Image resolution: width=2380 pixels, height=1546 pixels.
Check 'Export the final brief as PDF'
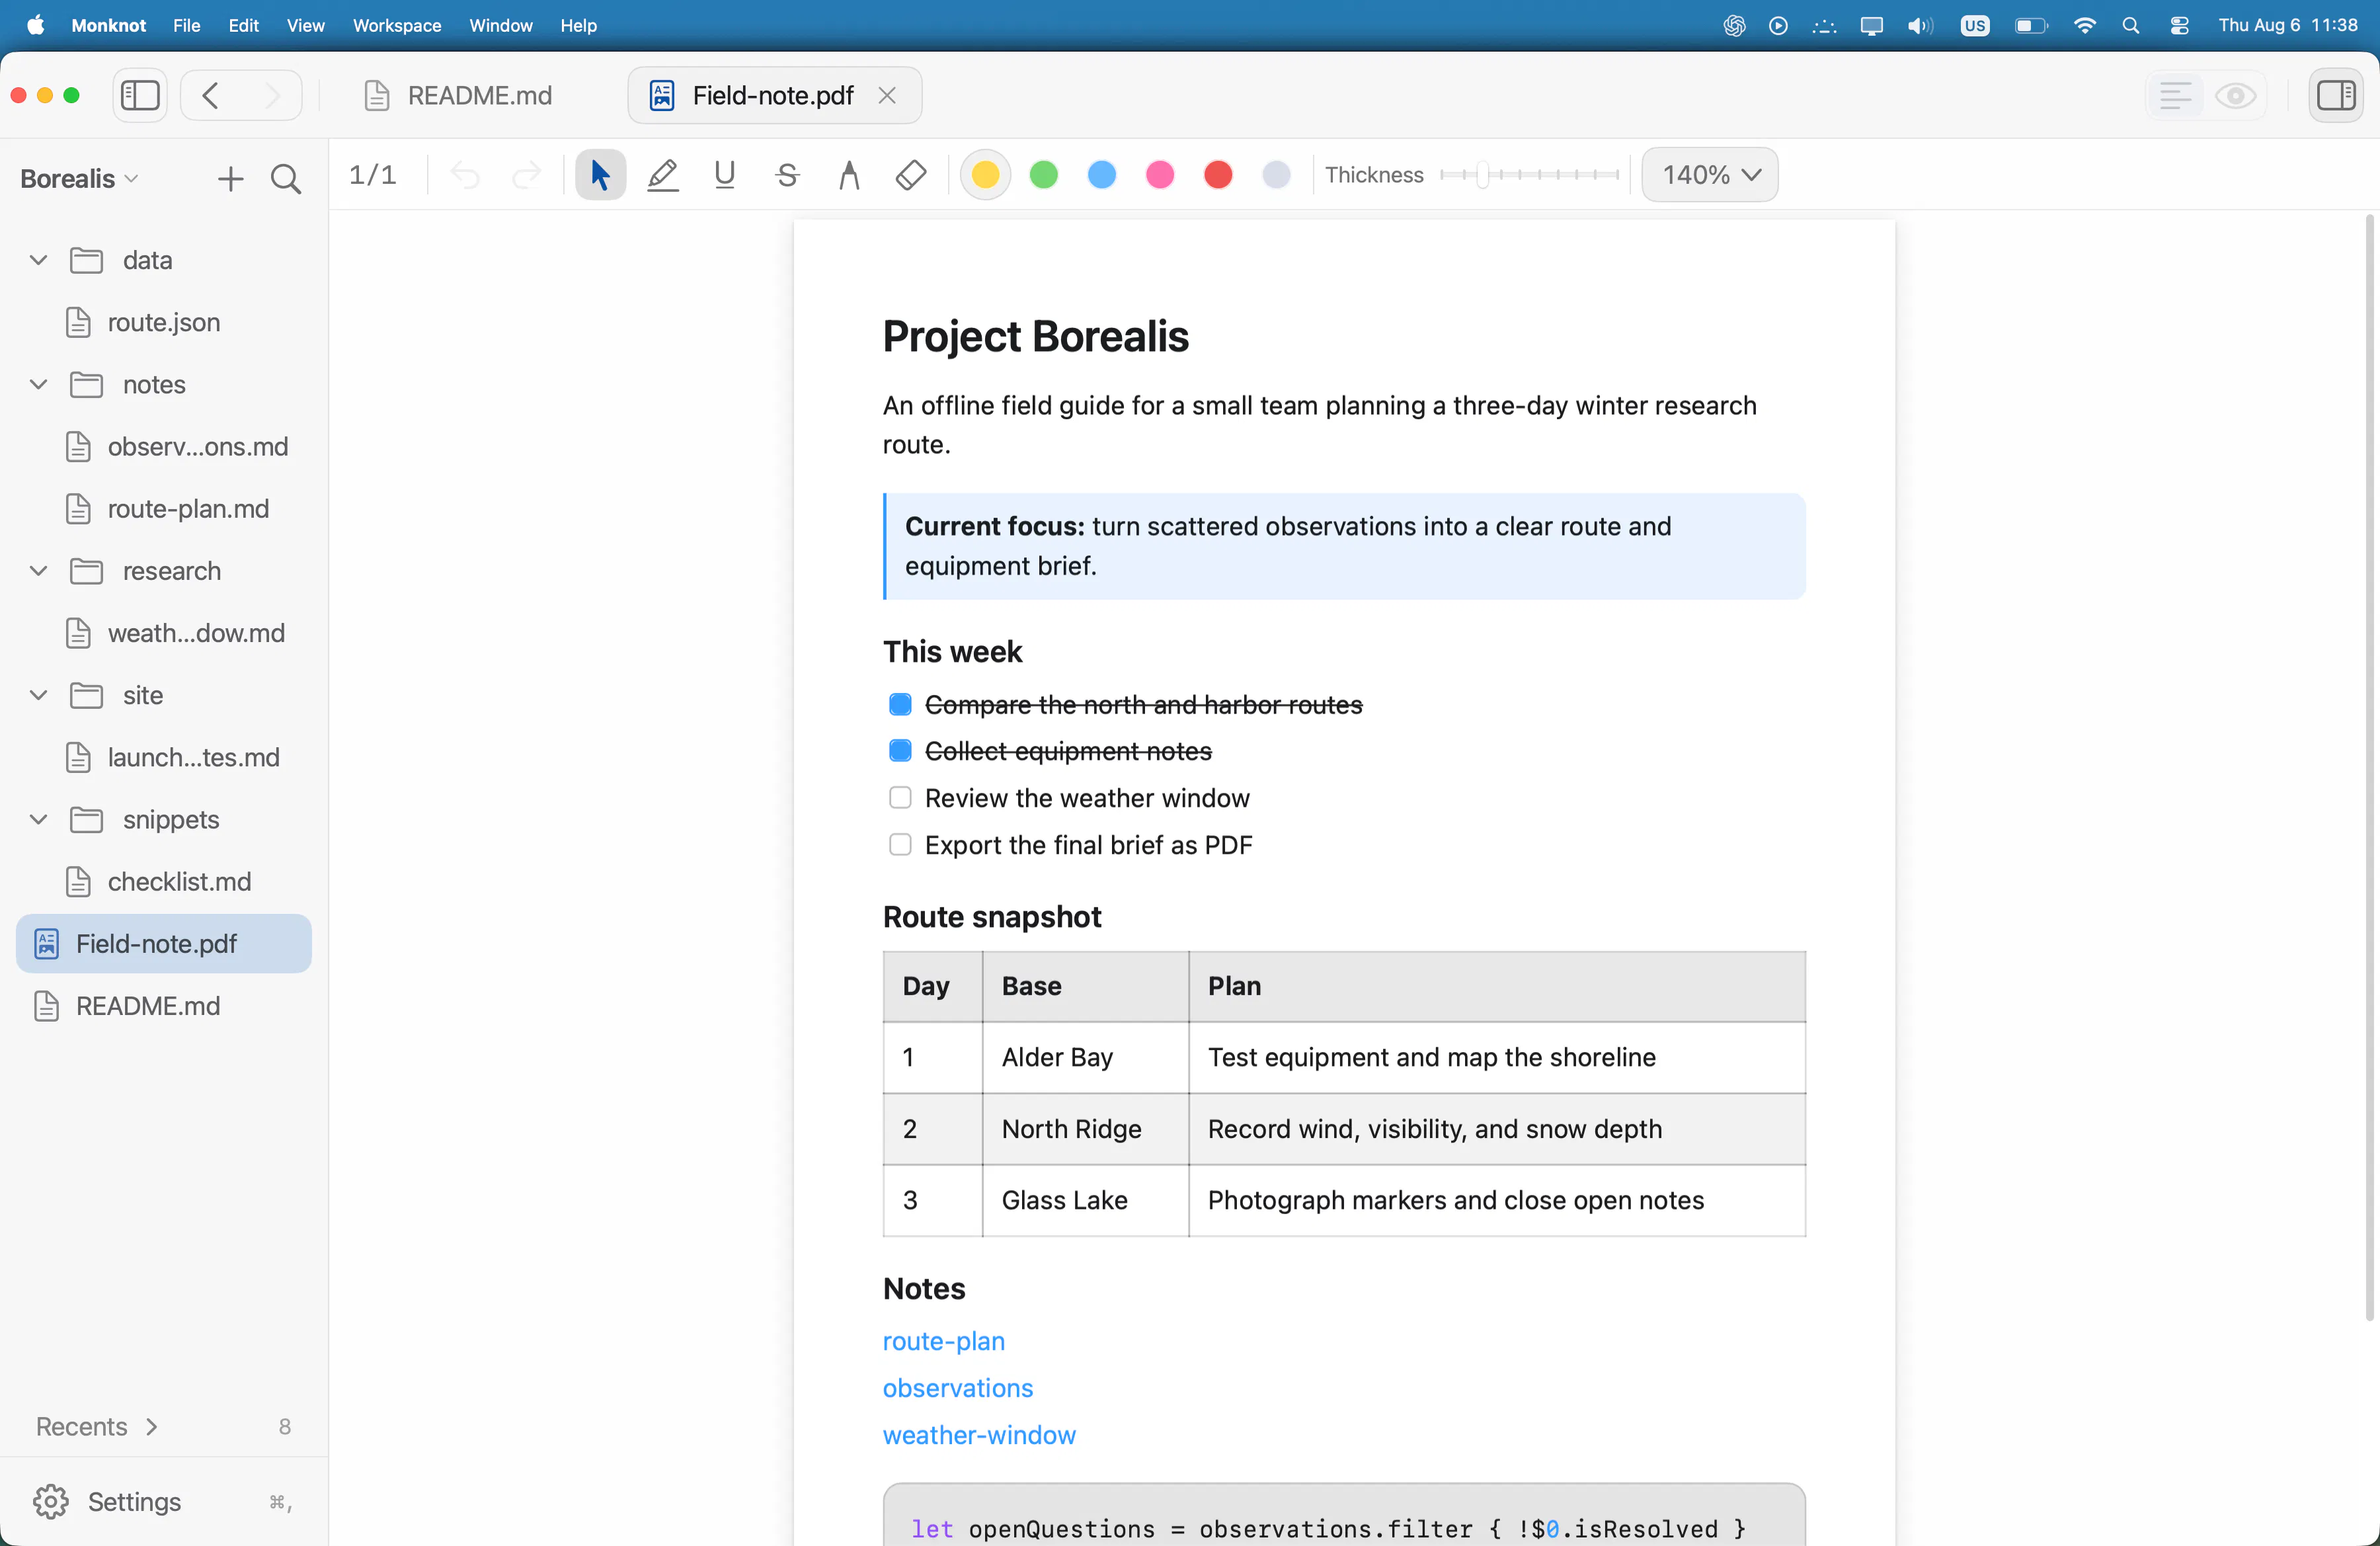click(x=900, y=845)
